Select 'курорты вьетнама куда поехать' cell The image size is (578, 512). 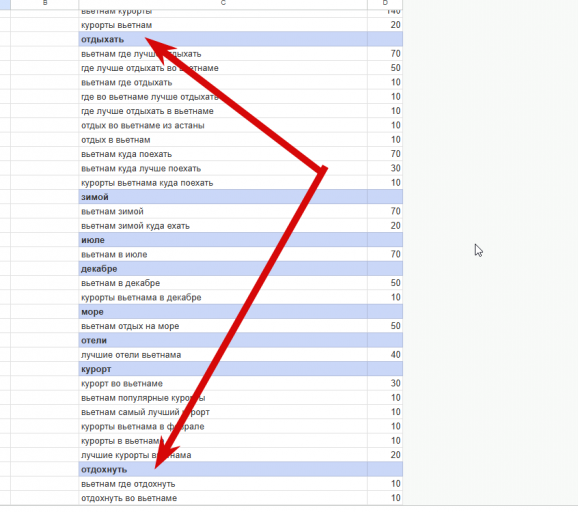tap(223, 183)
